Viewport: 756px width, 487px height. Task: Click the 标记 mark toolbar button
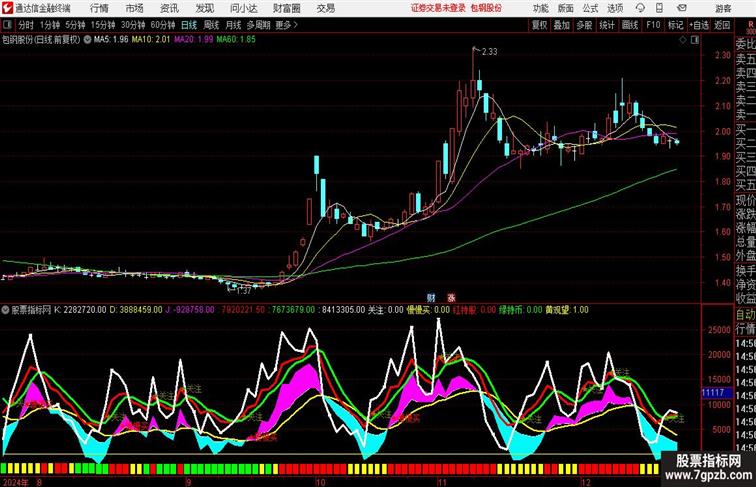click(675, 25)
